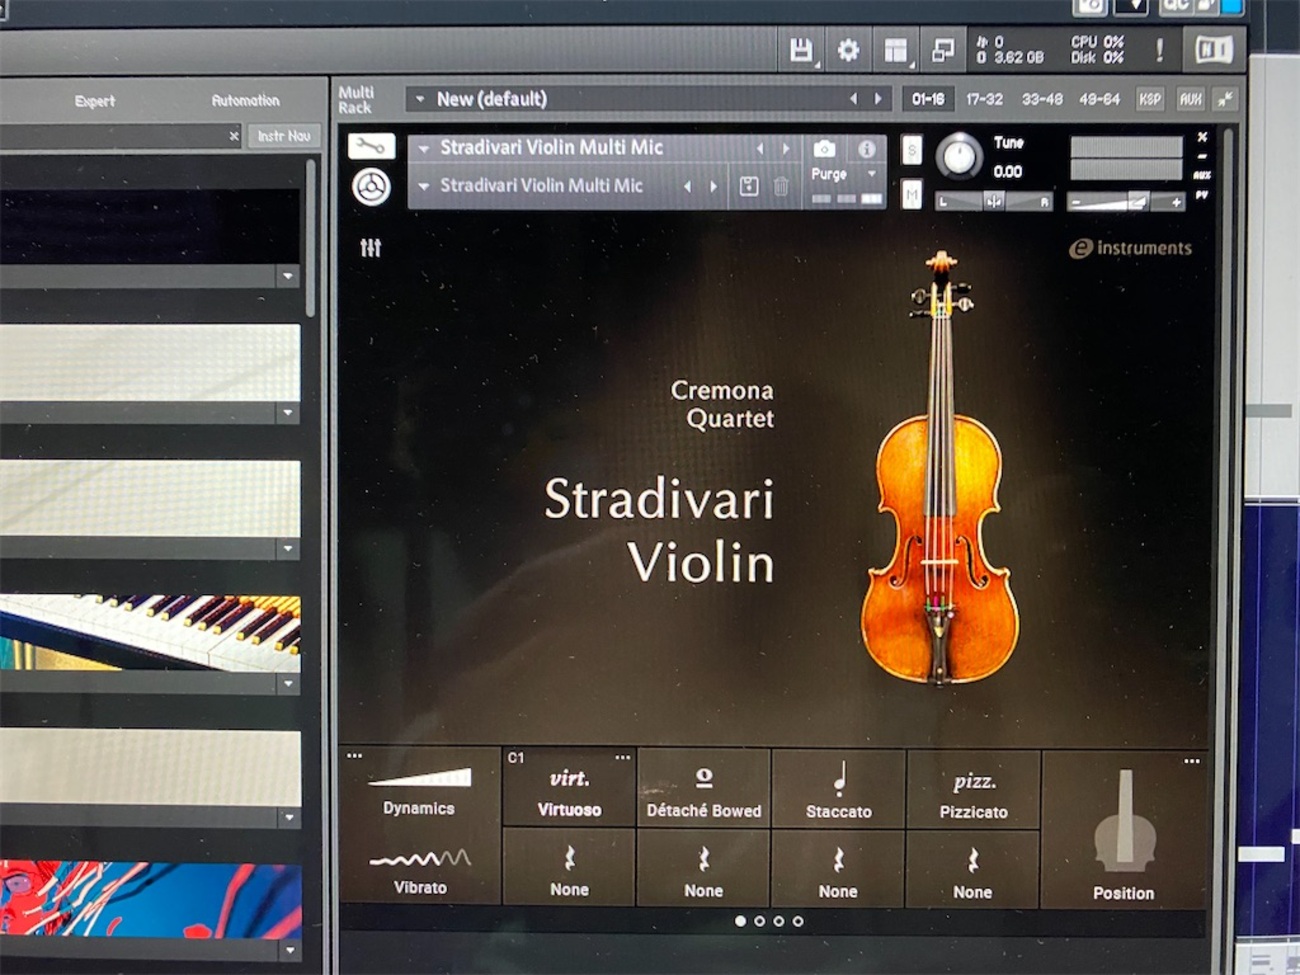Open Kontakt global settings gear

(848, 49)
